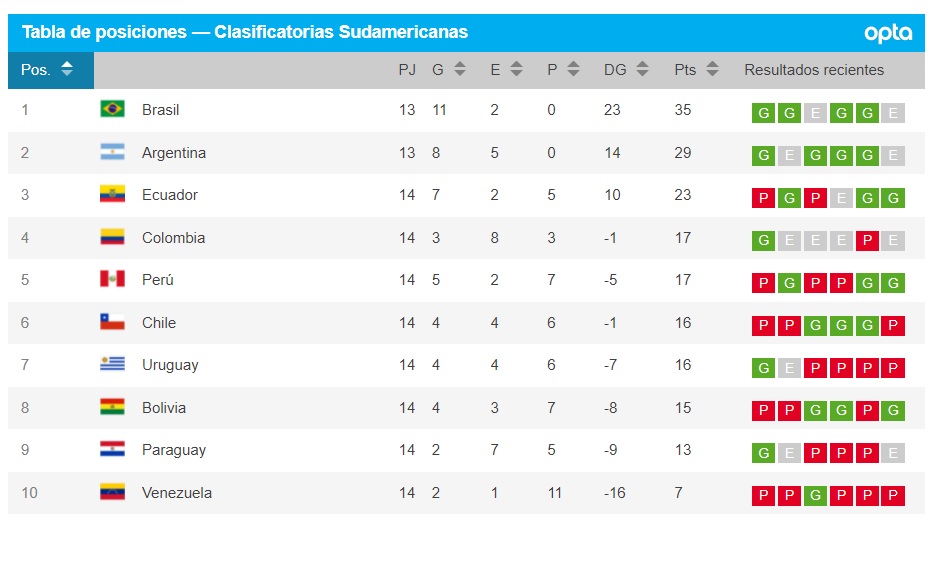The height and width of the screenshot is (568, 946).
Task: Sort standings by Pts column
Action: [712, 69]
